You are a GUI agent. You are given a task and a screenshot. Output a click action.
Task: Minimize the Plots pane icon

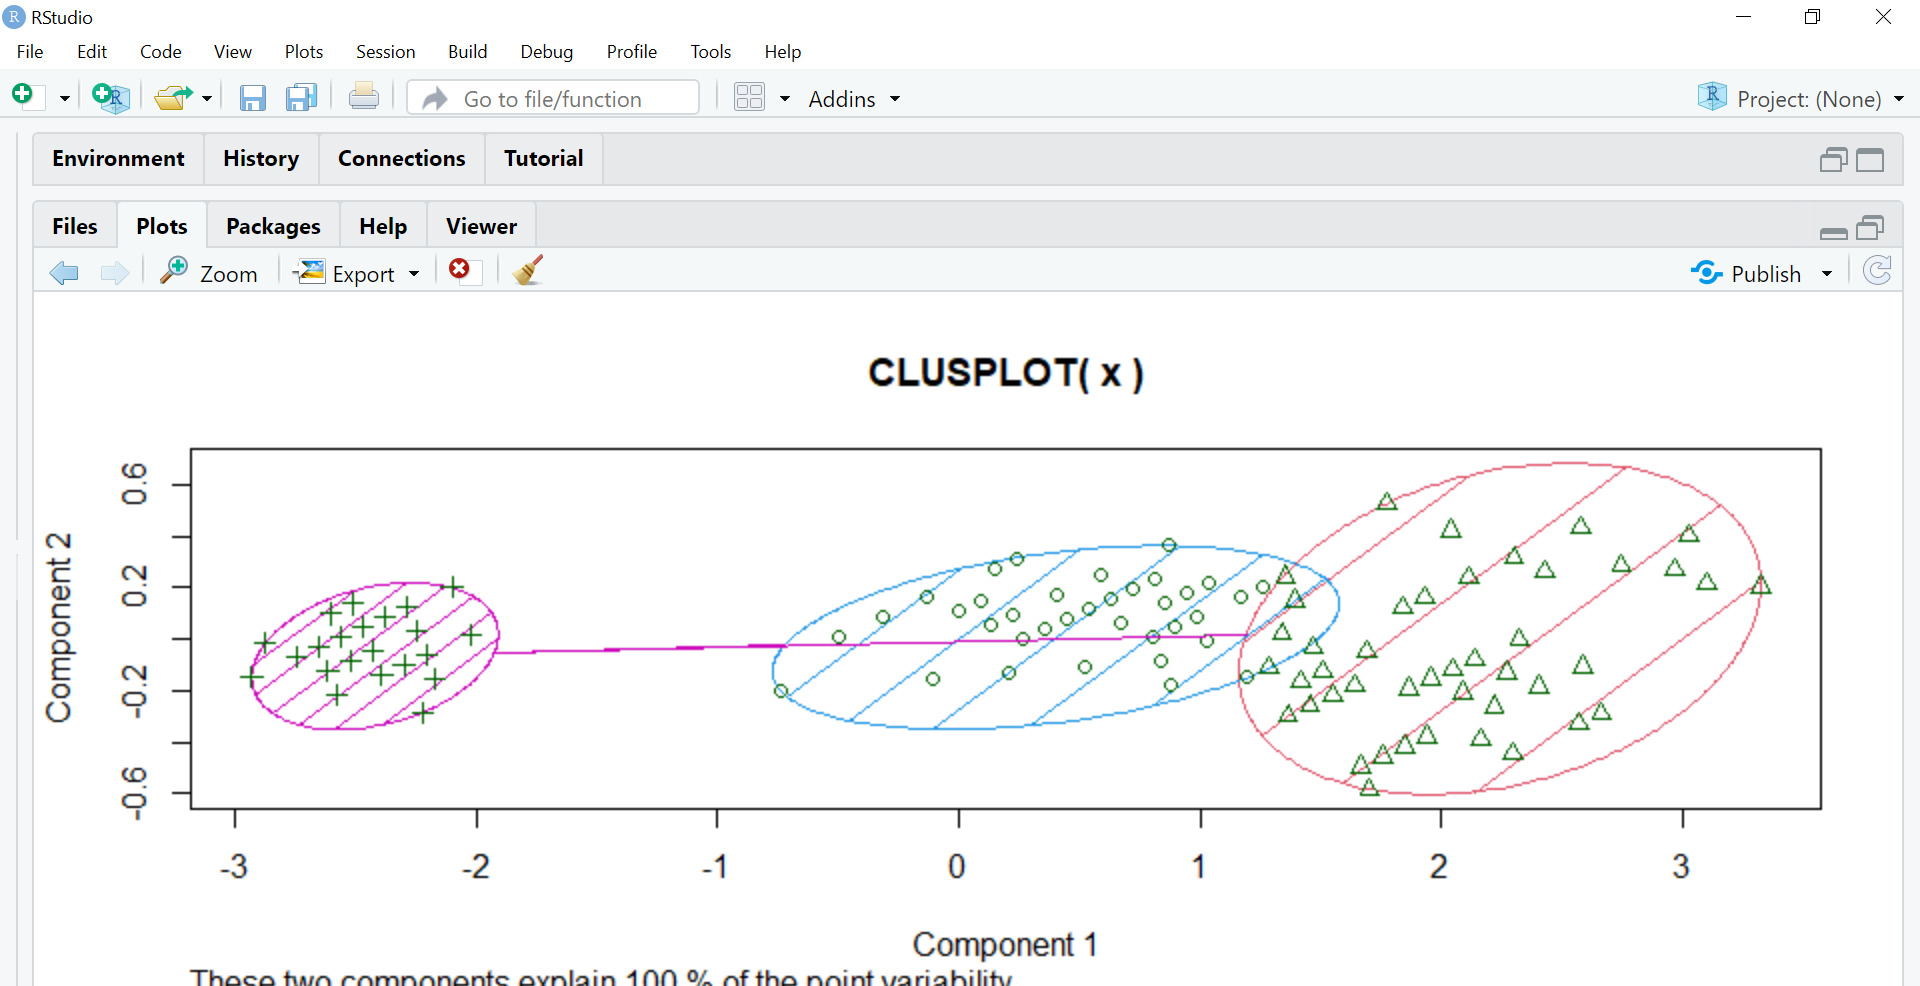coord(1833,232)
